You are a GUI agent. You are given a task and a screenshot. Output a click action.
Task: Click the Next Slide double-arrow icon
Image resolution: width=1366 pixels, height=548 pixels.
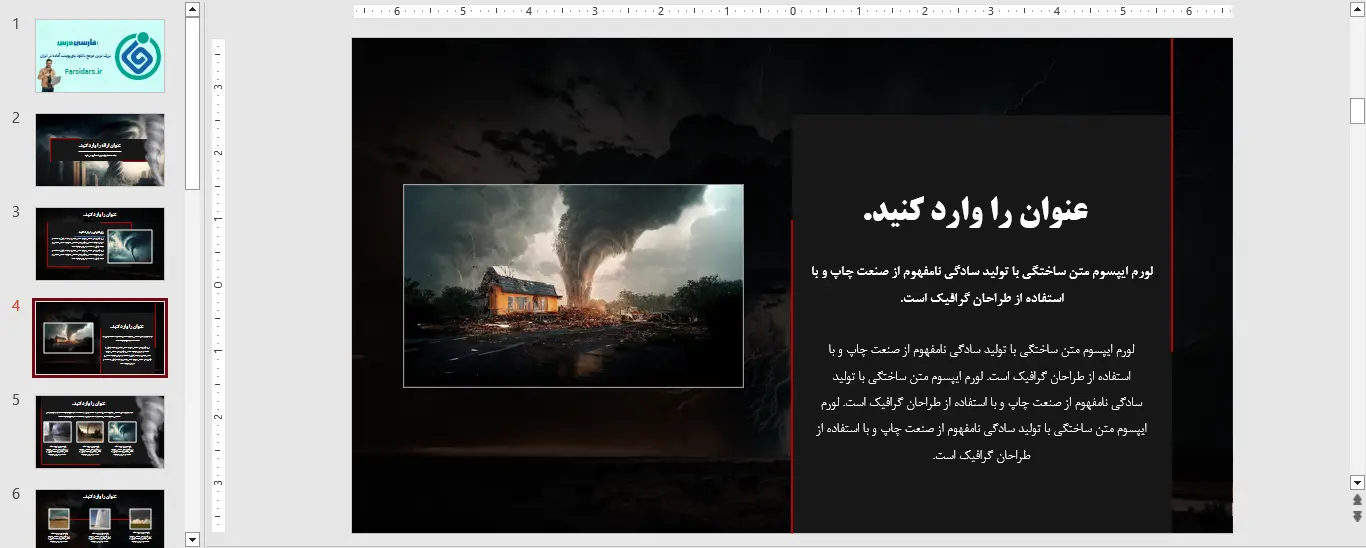tap(1357, 516)
